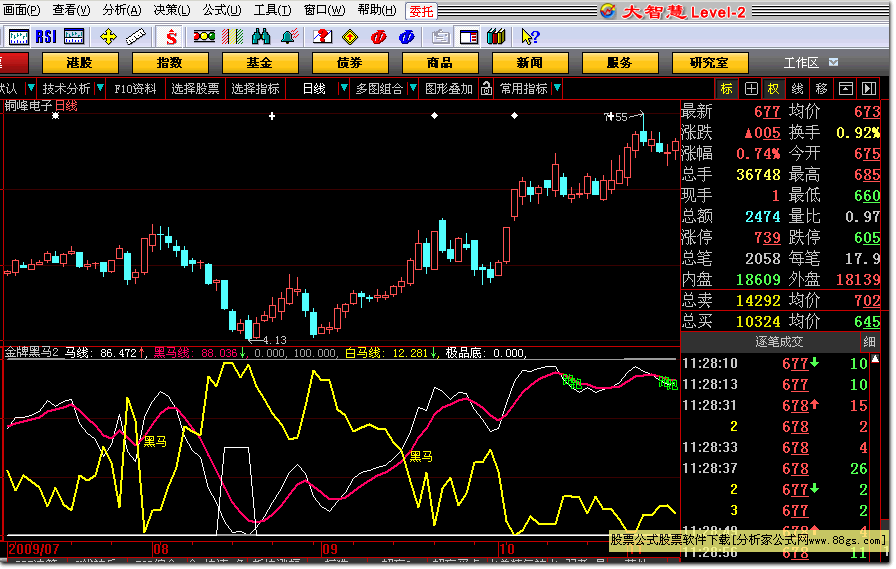Toggle the 线 line button

pos(797,89)
